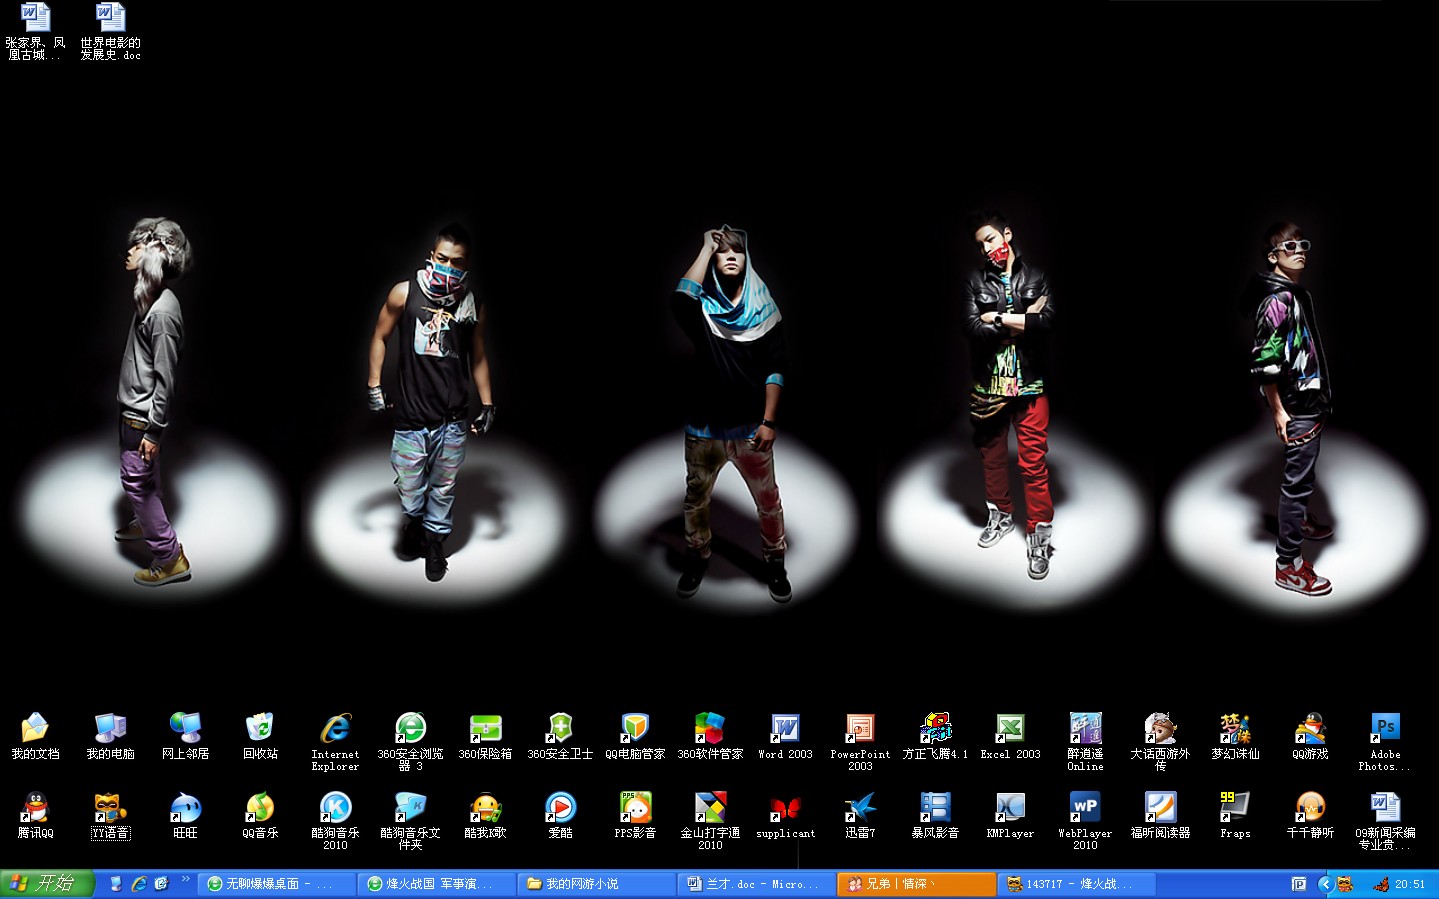Expand quick launch overflow chevron
The image size is (1439, 899).
[x=186, y=880]
